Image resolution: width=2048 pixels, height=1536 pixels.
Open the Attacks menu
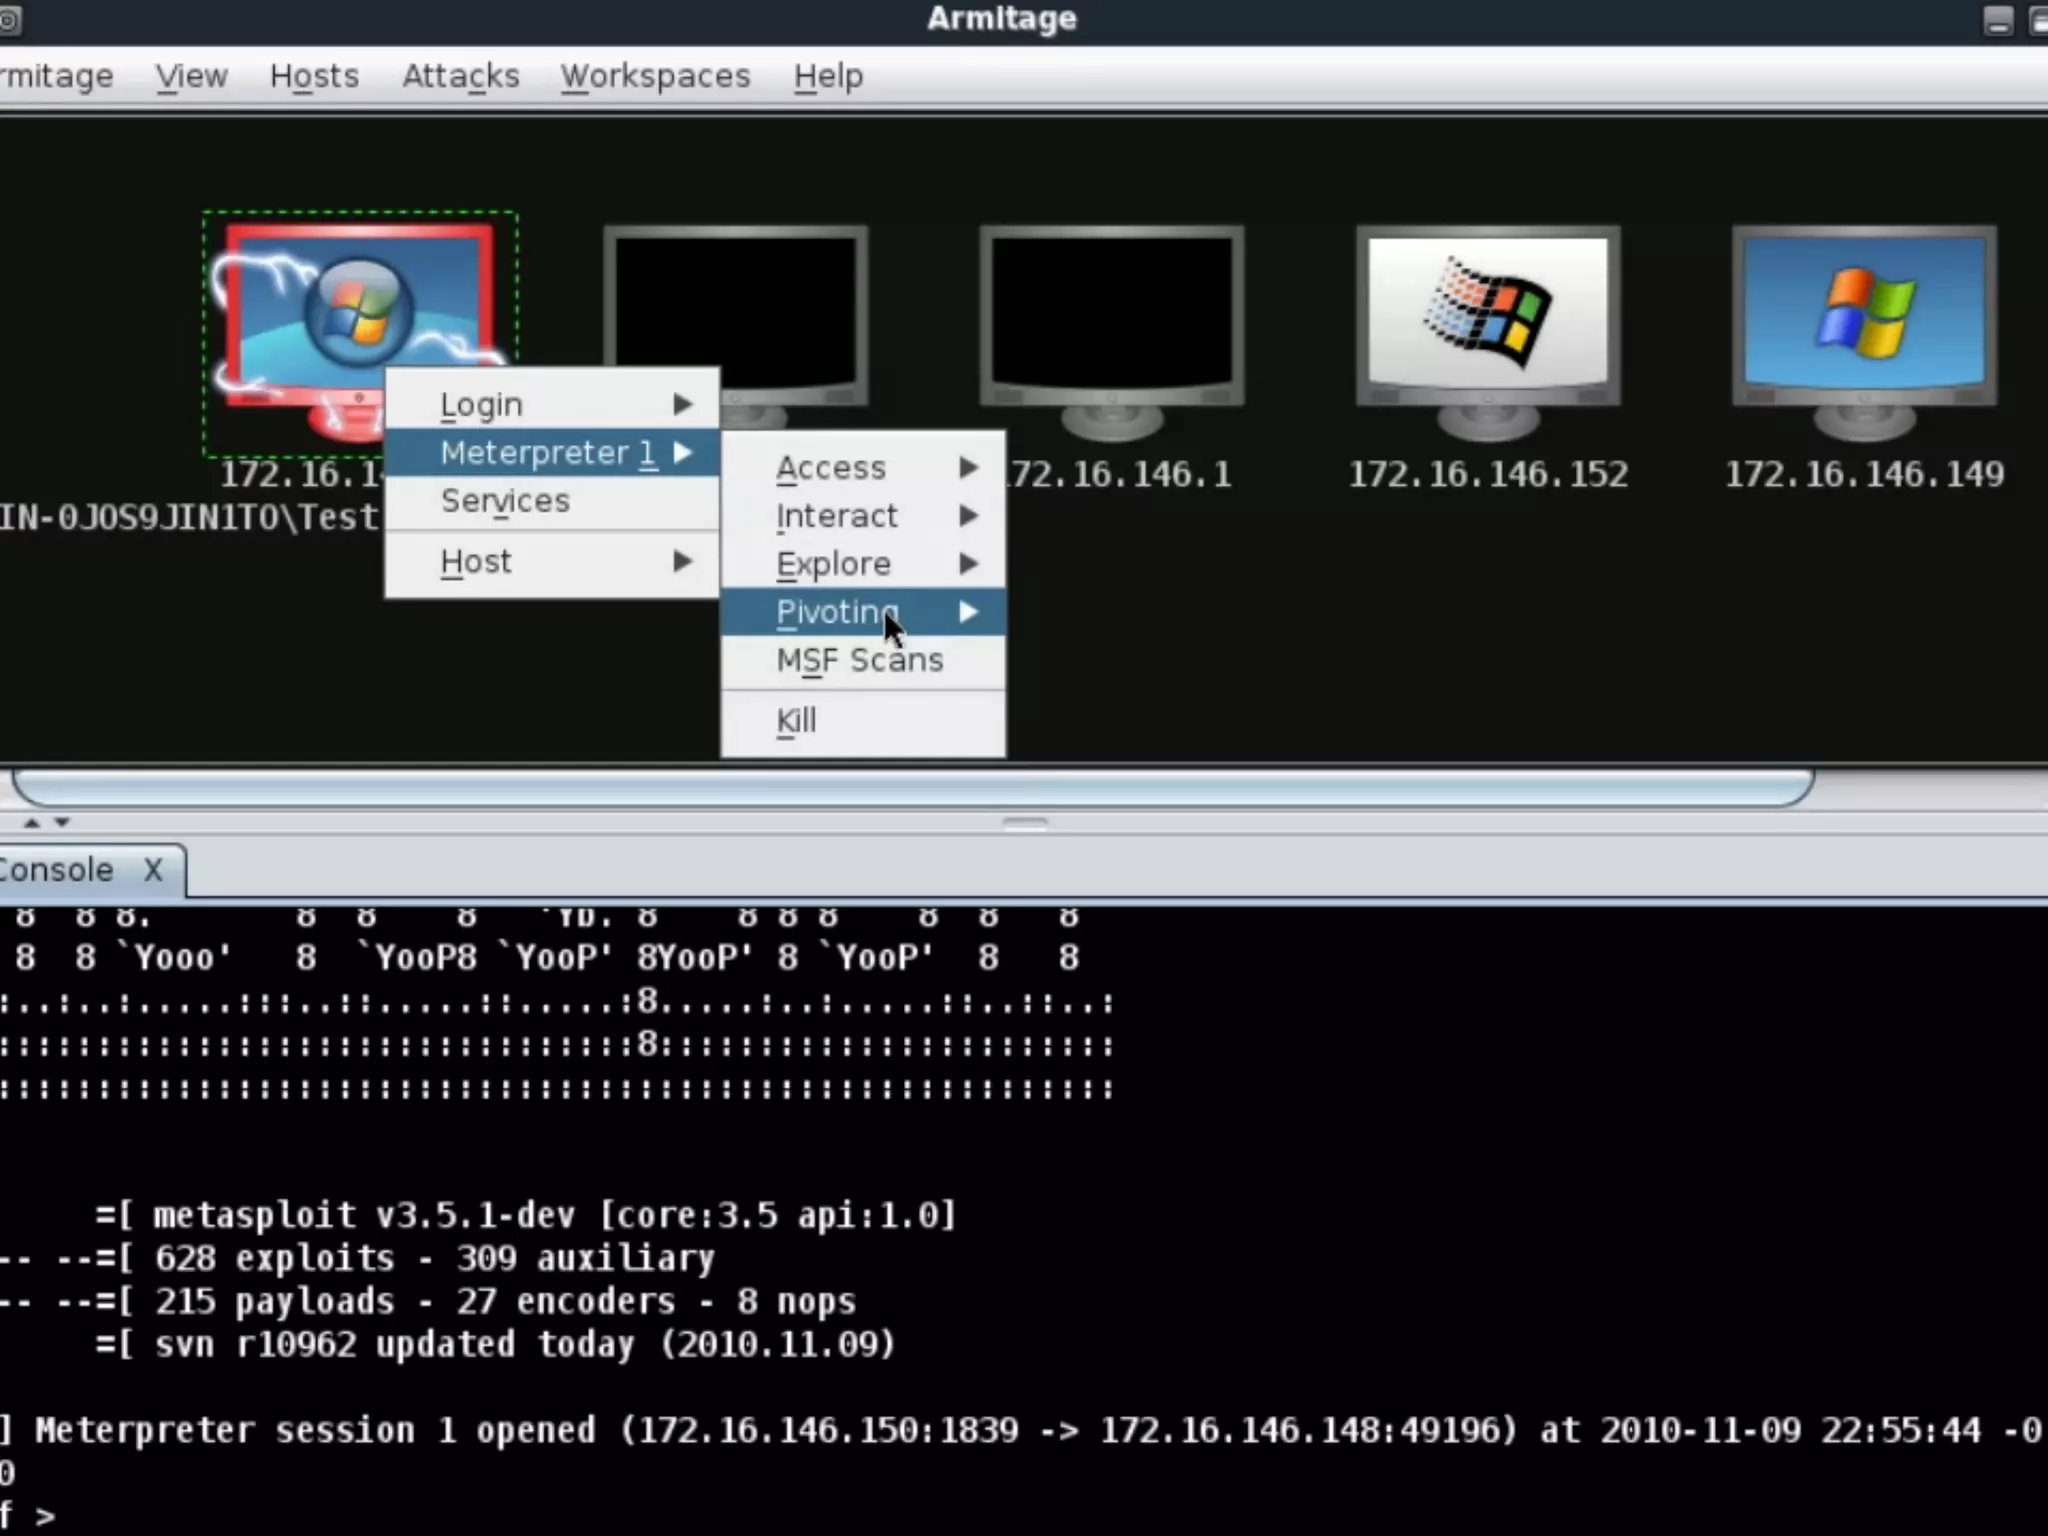[460, 76]
